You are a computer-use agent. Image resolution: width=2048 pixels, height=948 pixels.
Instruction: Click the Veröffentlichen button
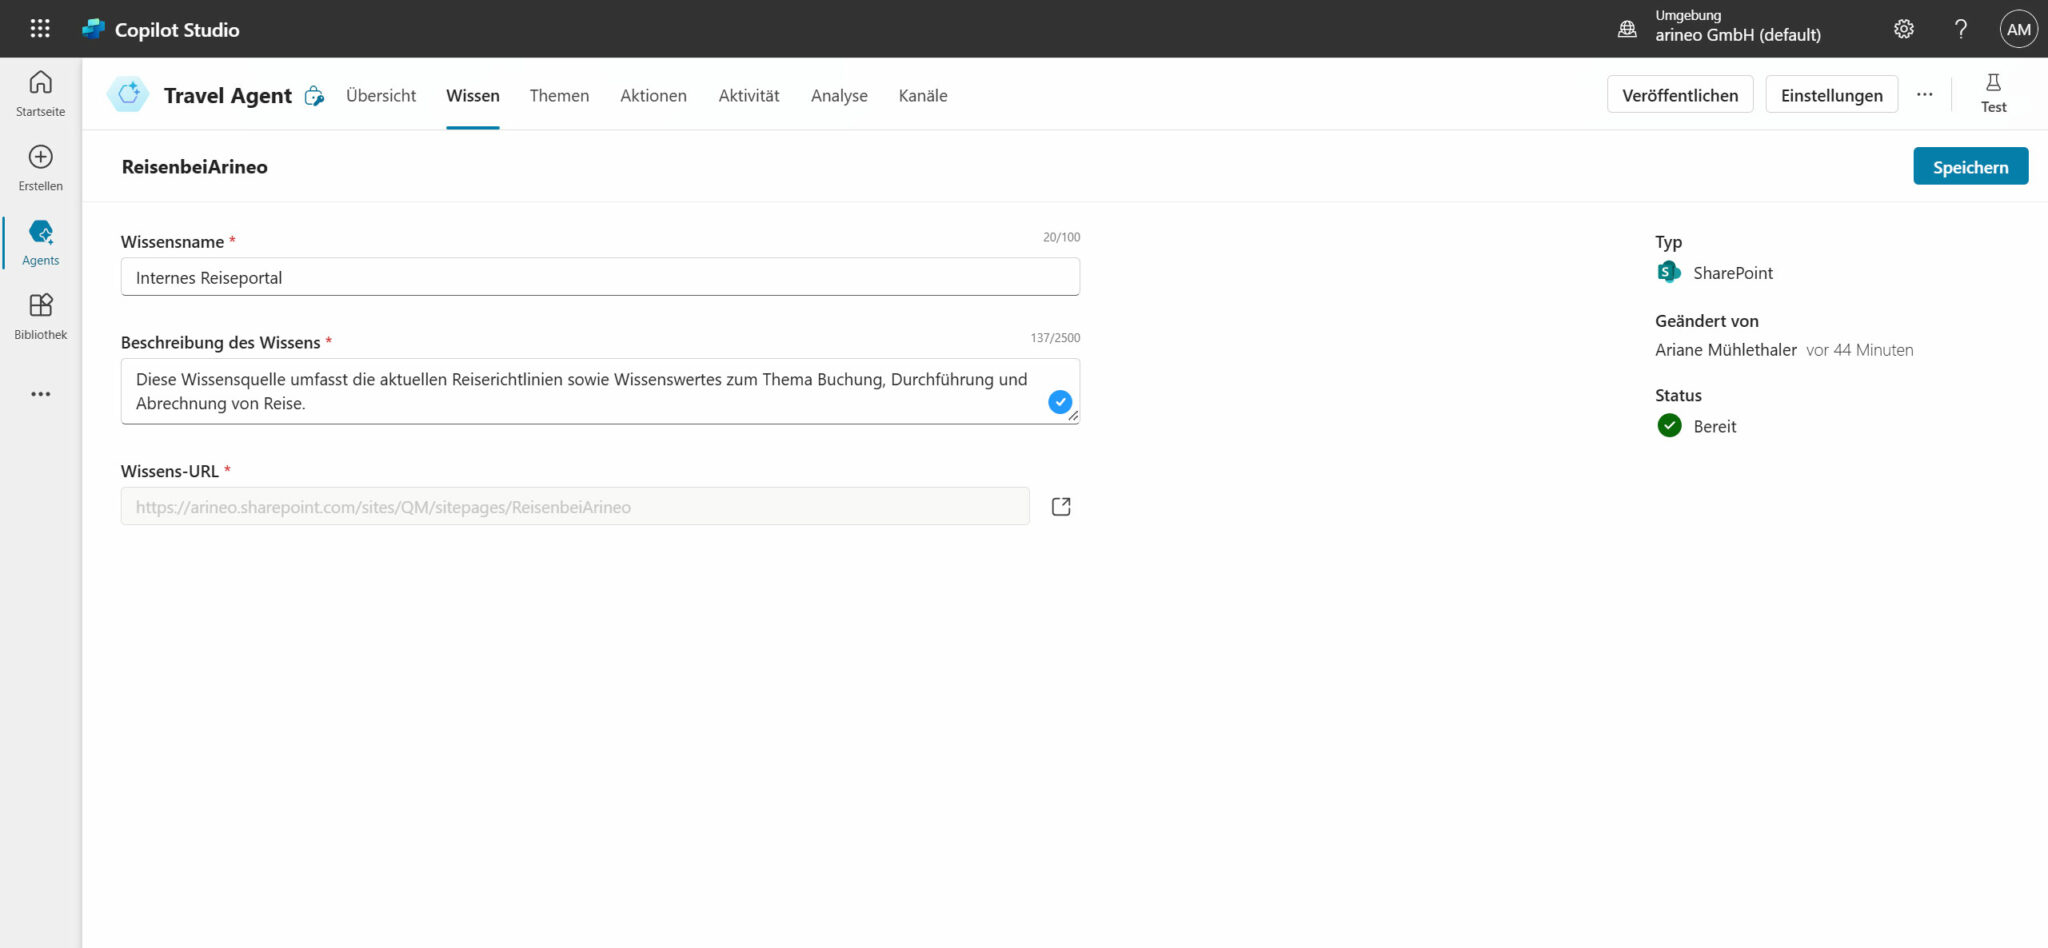click(1680, 95)
